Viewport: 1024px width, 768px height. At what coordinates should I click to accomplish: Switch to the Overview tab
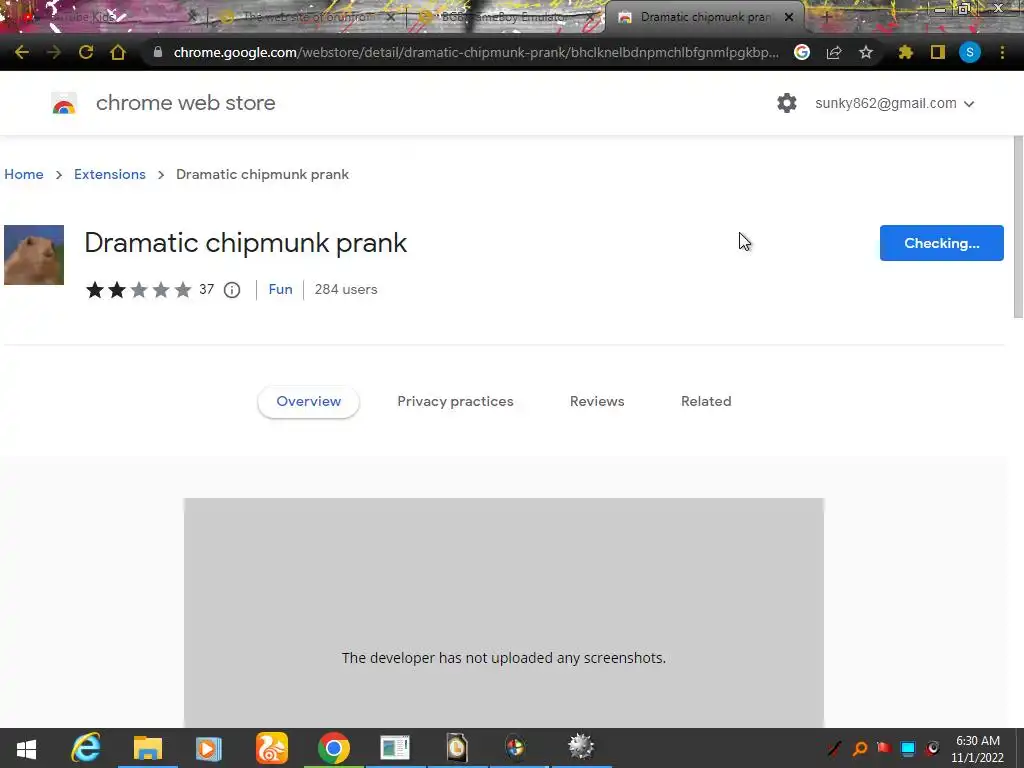(308, 402)
